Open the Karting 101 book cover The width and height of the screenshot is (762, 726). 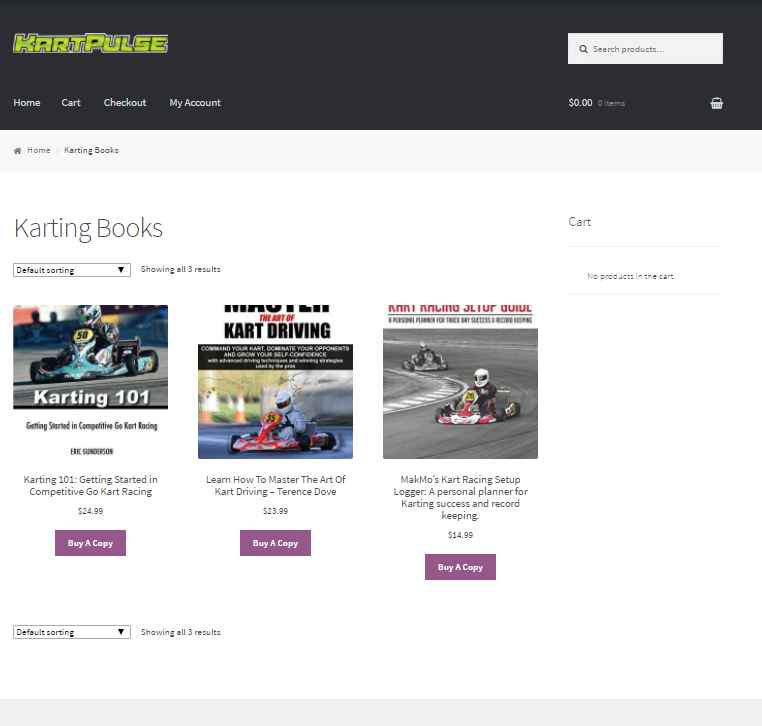(x=90, y=381)
